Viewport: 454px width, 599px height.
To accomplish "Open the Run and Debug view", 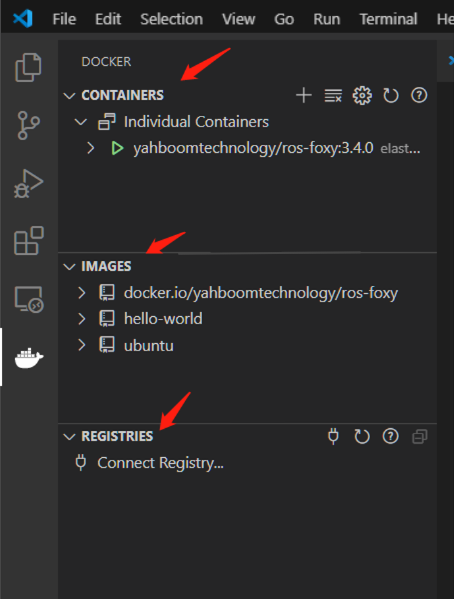I will (28, 183).
